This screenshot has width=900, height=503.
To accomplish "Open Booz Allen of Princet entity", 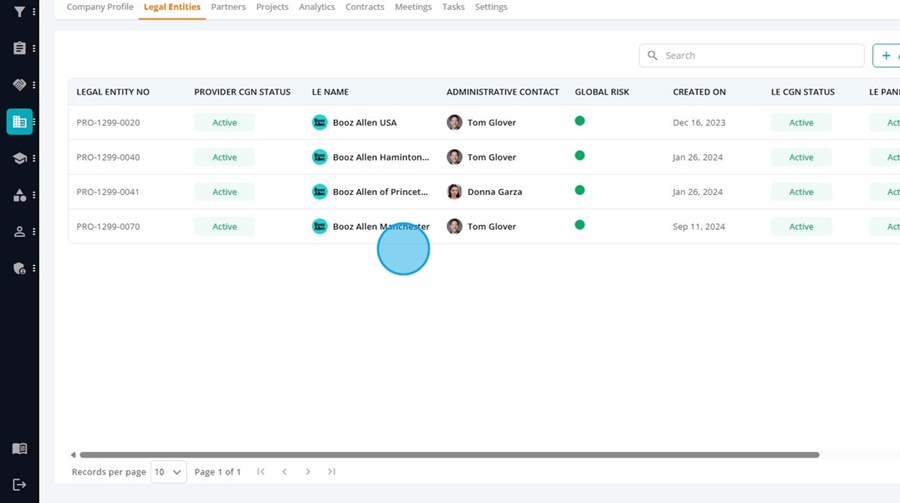I will coord(380,192).
